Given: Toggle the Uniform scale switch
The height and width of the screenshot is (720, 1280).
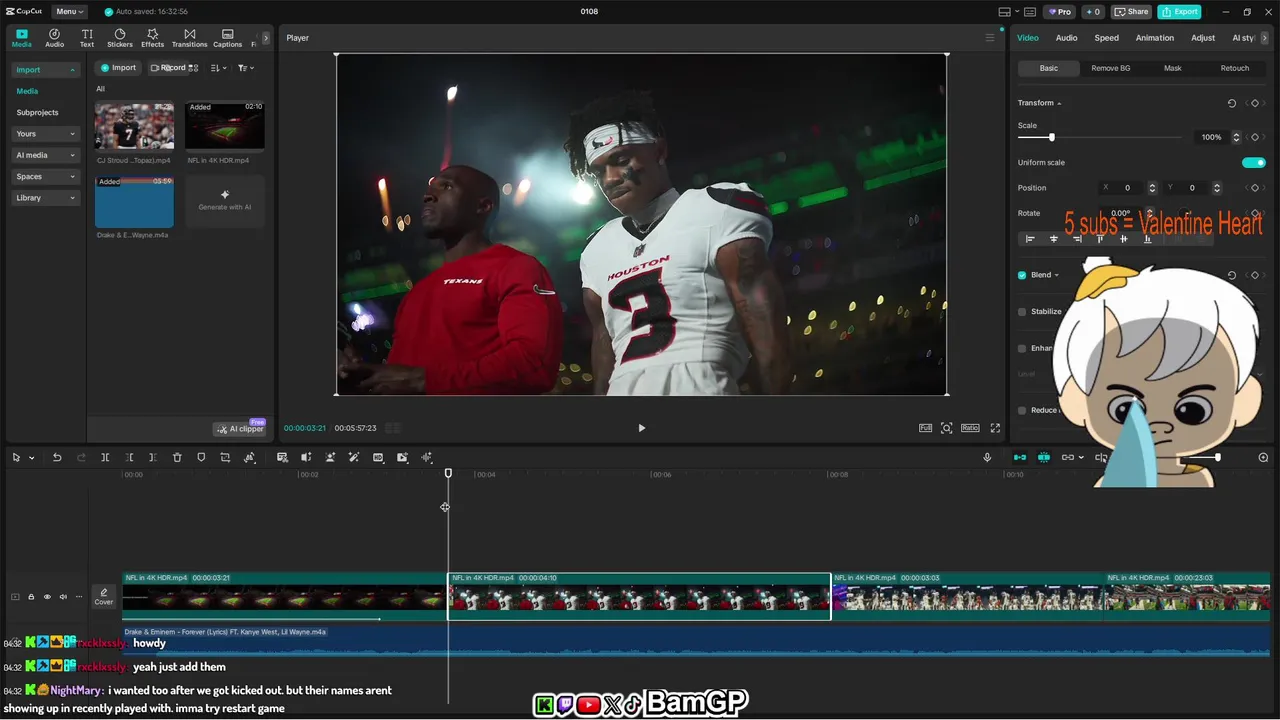Looking at the screenshot, I should click(1253, 162).
